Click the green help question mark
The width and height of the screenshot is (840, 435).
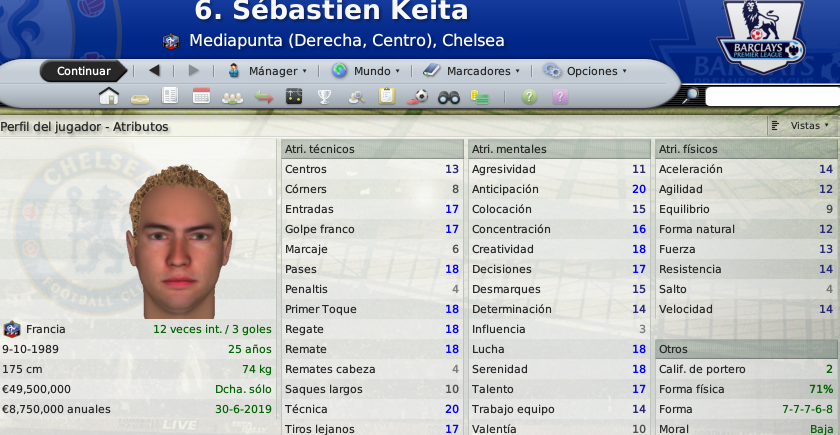[529, 97]
